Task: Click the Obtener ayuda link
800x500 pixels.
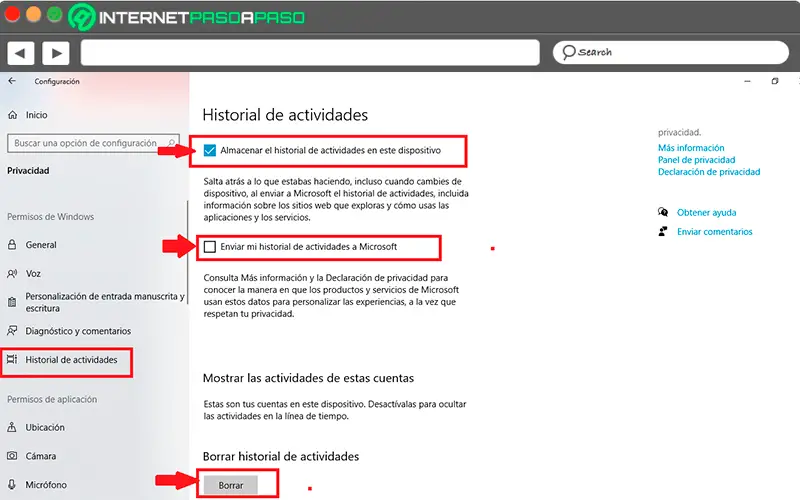Action: click(x=706, y=212)
